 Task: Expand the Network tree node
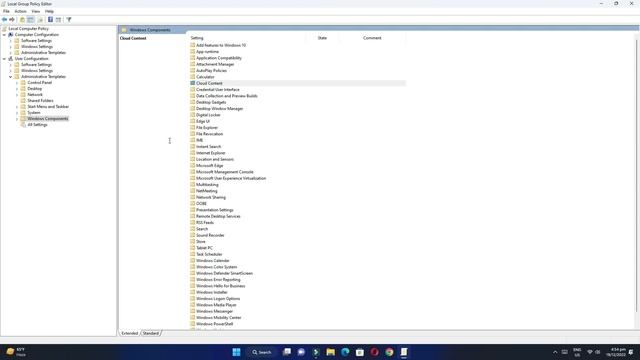(17, 95)
